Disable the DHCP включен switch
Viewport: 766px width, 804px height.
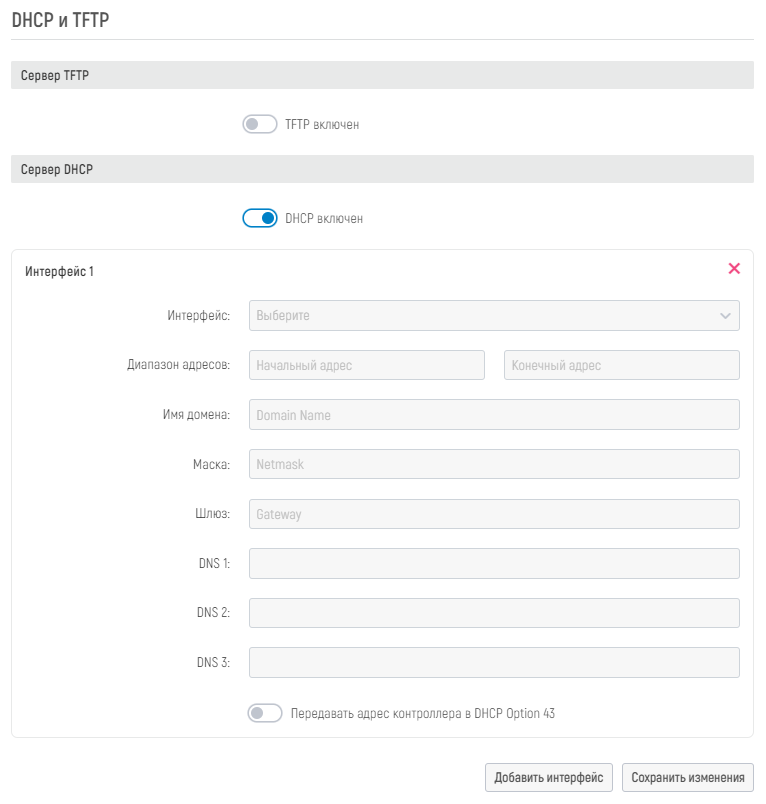tap(259, 218)
